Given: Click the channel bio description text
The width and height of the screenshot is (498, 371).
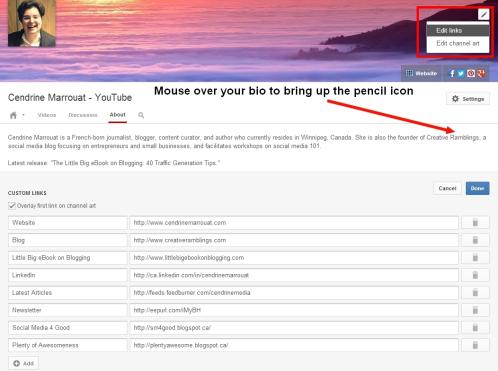Looking at the screenshot, I should click(x=247, y=142).
